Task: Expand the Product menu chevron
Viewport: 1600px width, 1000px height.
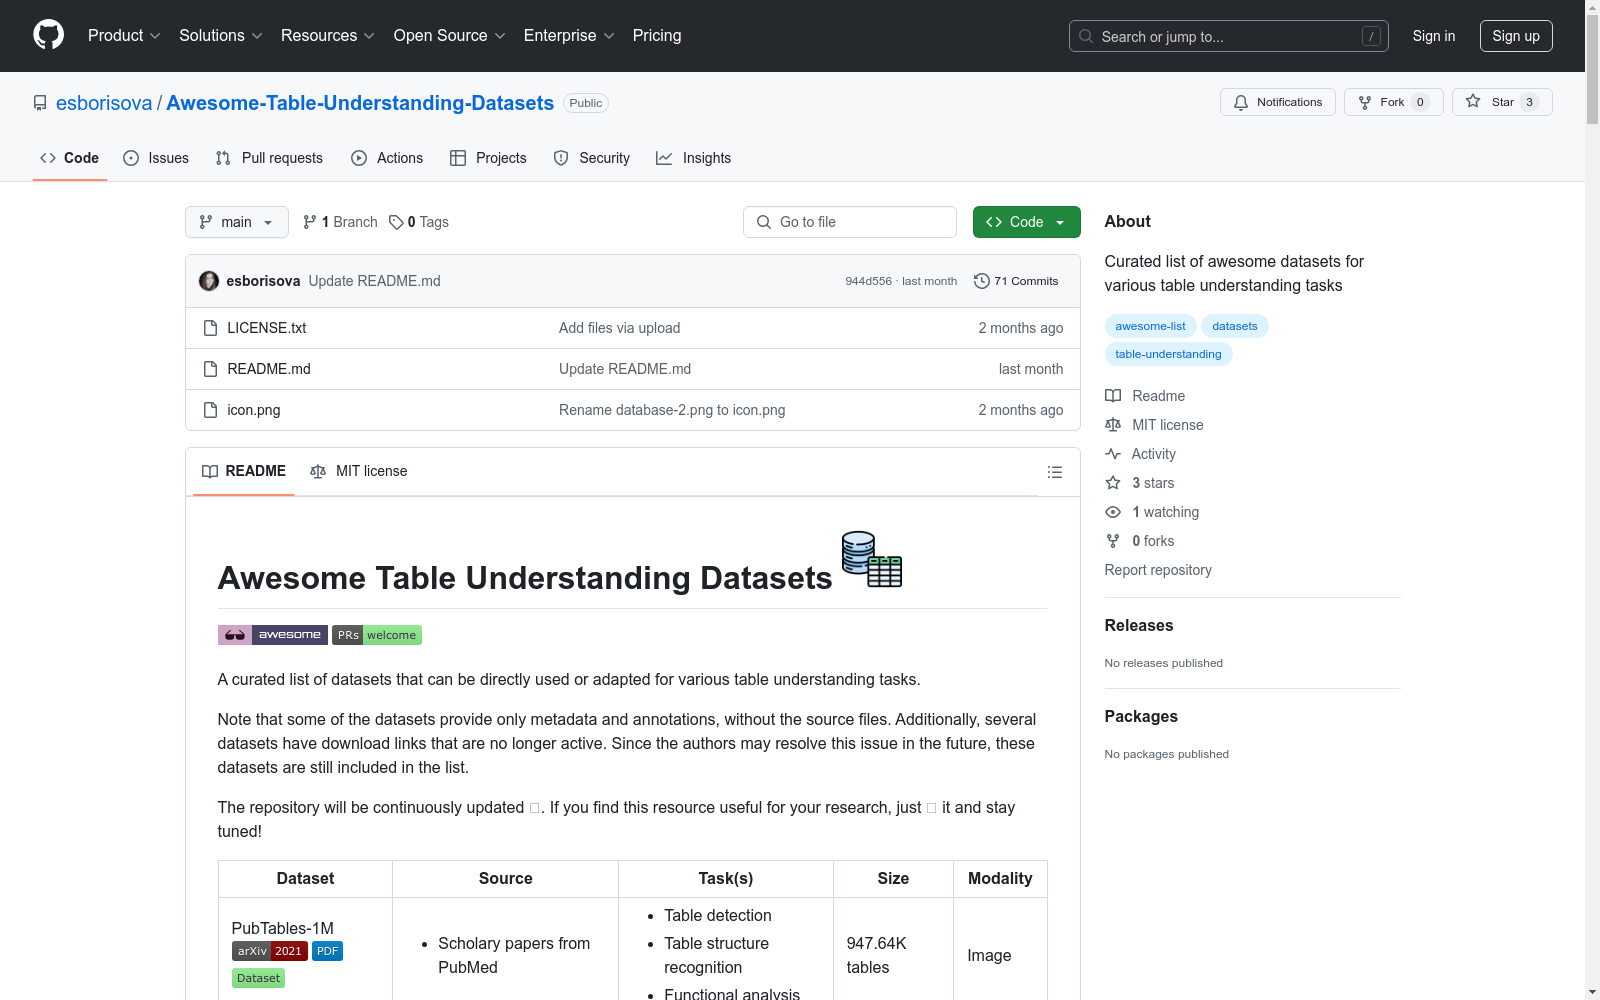Action: (155, 36)
